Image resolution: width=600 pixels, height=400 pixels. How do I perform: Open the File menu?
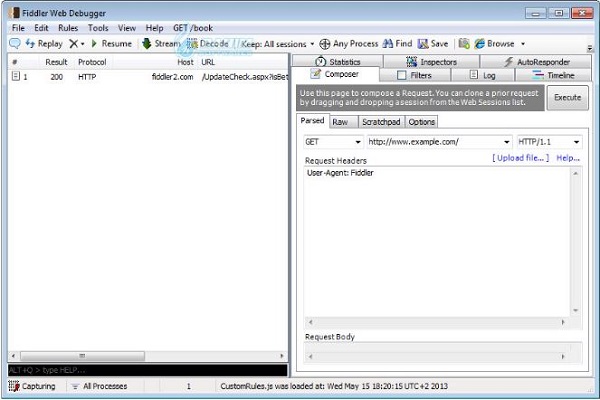(x=18, y=28)
